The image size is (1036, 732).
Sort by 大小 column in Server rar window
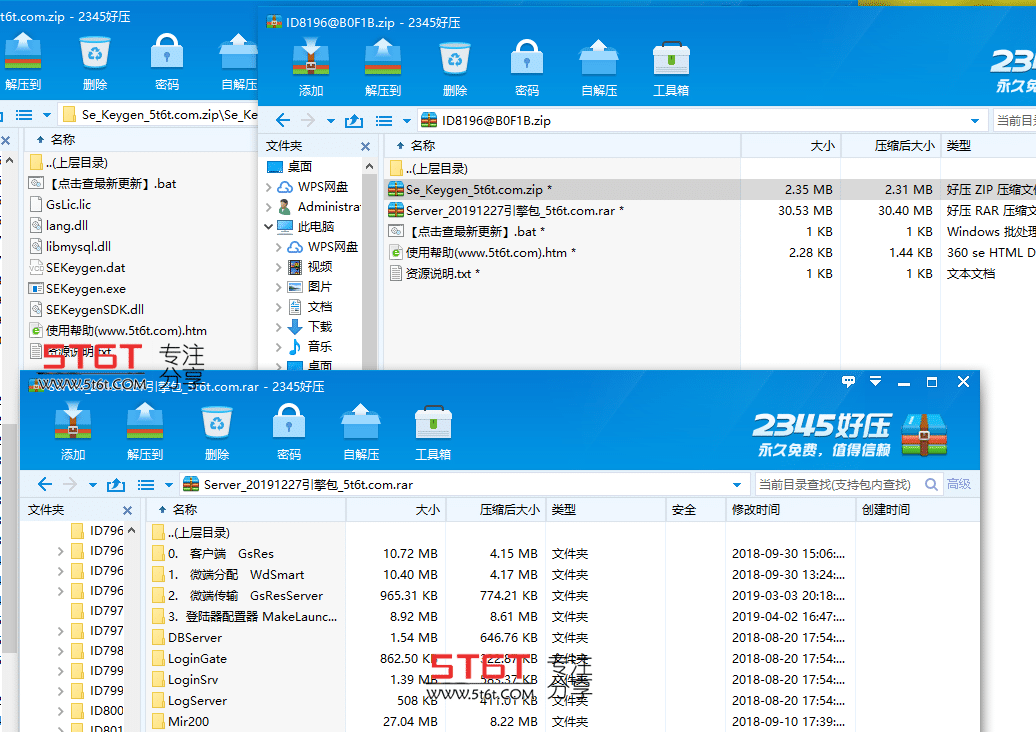click(396, 509)
